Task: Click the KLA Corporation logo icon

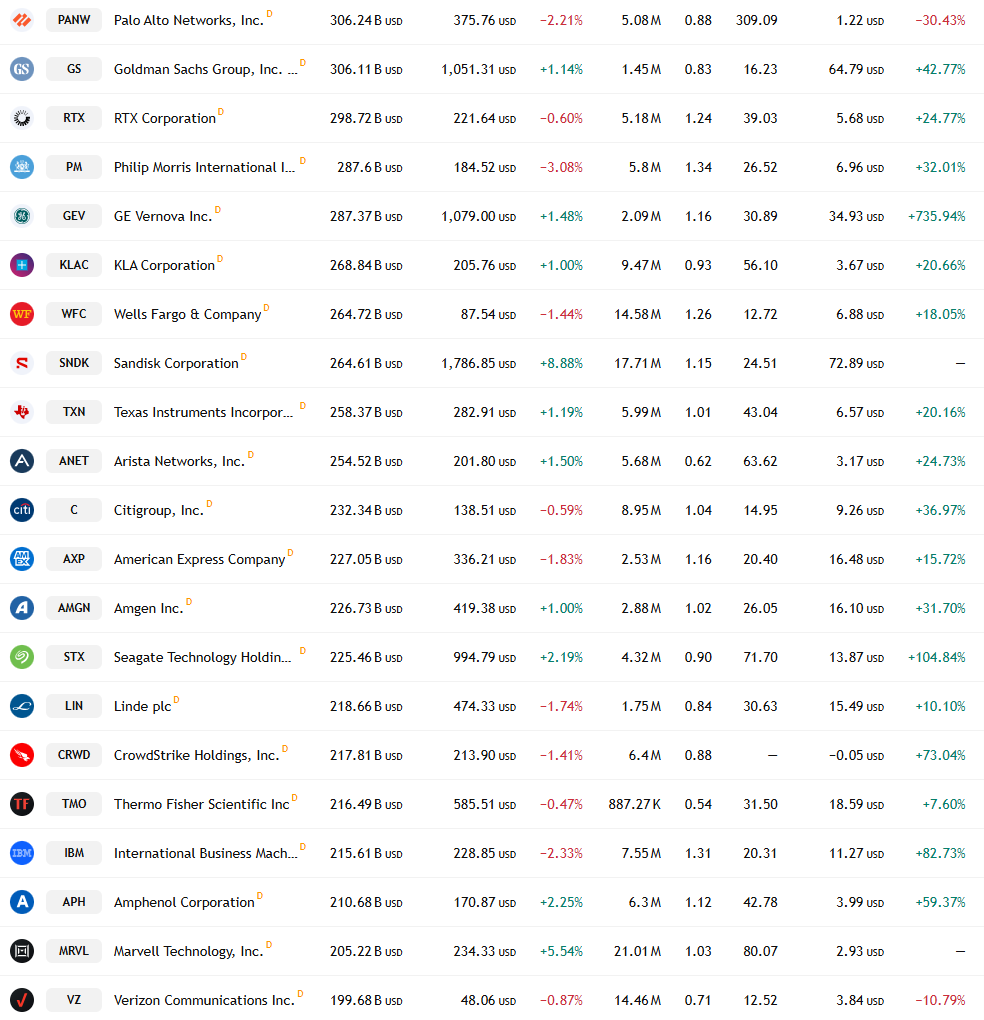Action: tap(22, 265)
